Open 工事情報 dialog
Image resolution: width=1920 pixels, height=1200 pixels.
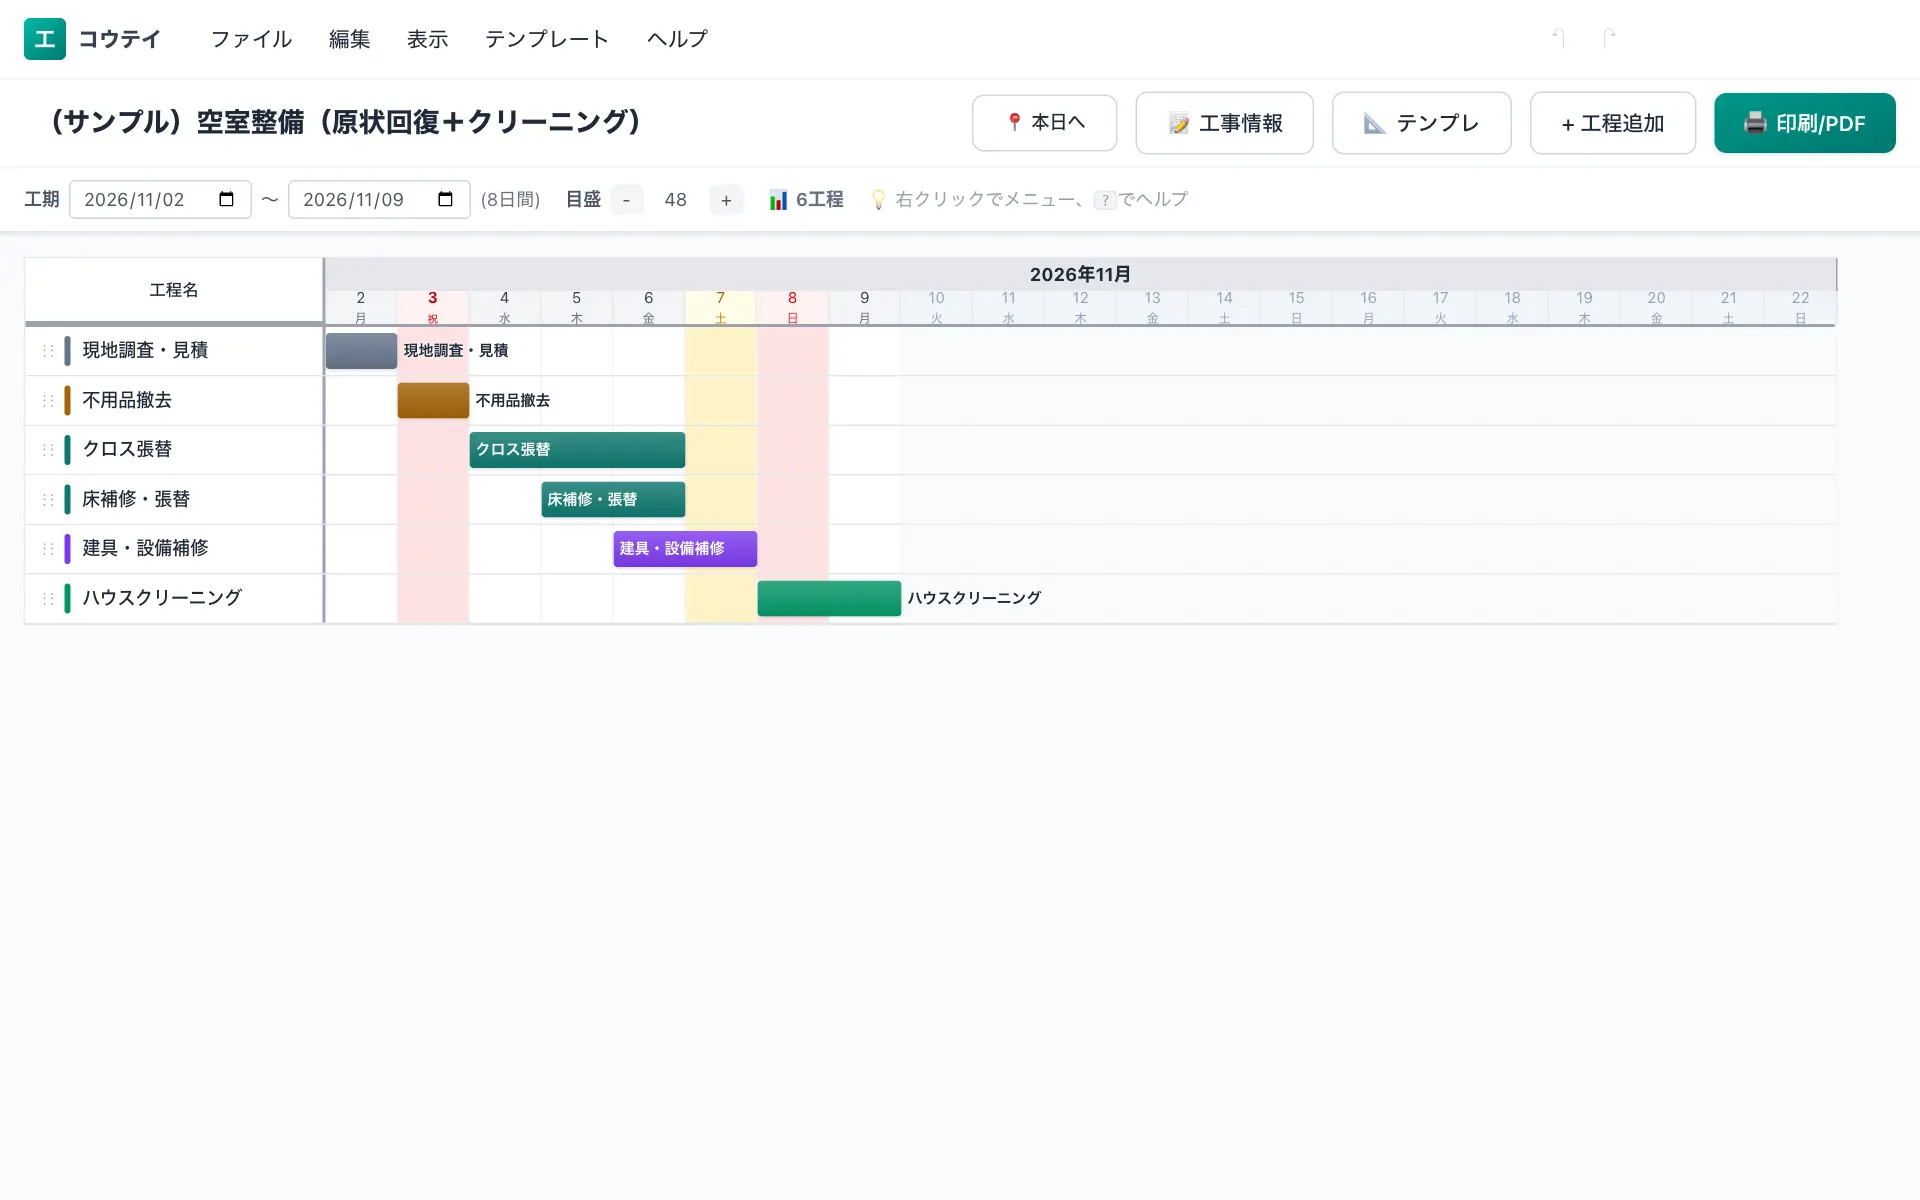pyautogui.click(x=1224, y=123)
